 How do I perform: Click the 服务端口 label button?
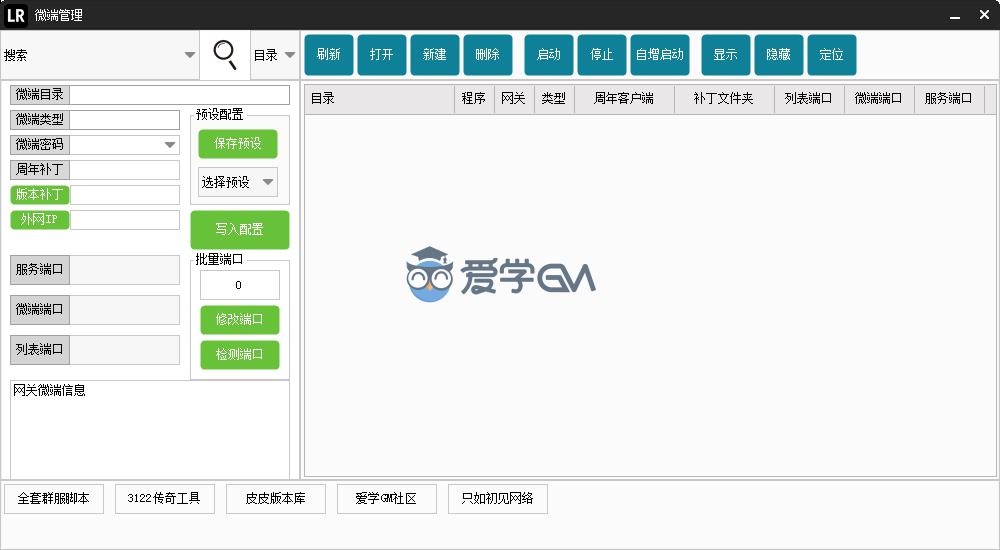[x=40, y=270]
